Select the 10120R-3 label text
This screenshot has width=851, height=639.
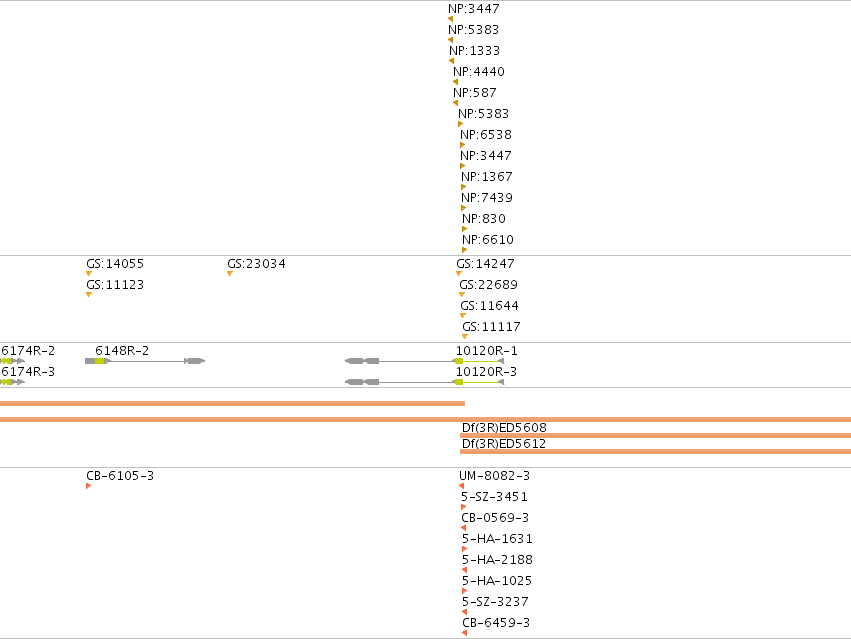pos(486,372)
